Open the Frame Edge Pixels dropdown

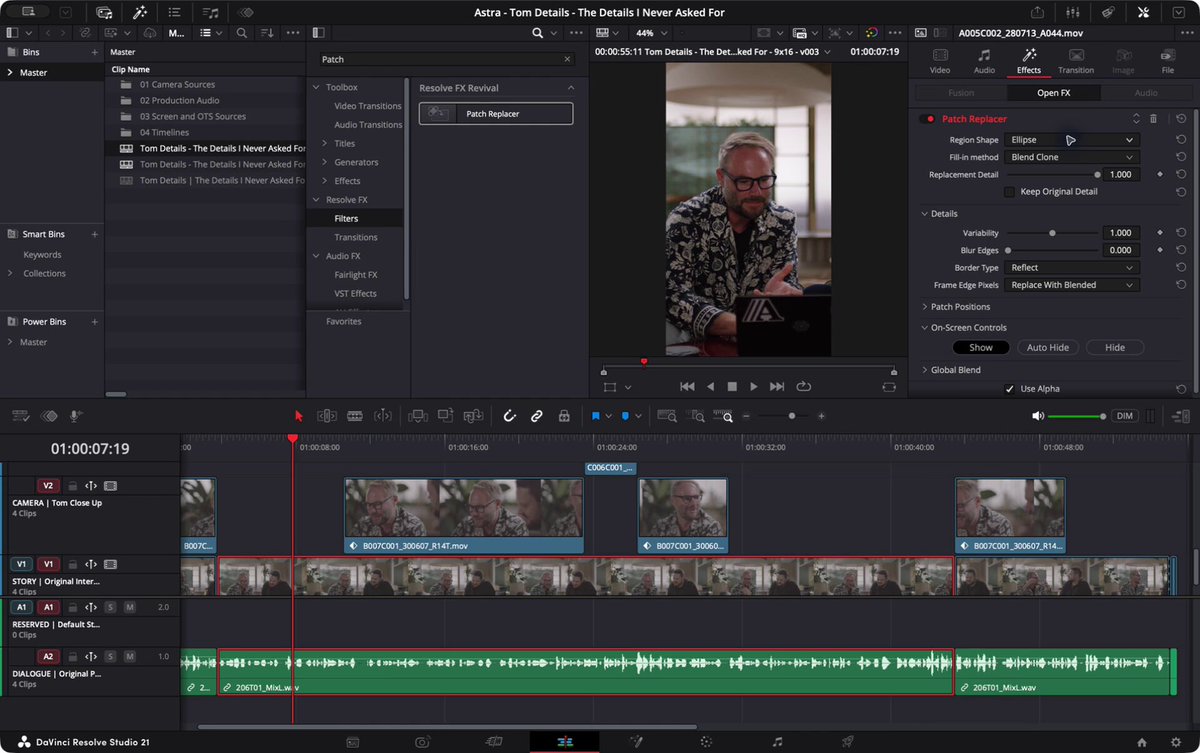1072,285
